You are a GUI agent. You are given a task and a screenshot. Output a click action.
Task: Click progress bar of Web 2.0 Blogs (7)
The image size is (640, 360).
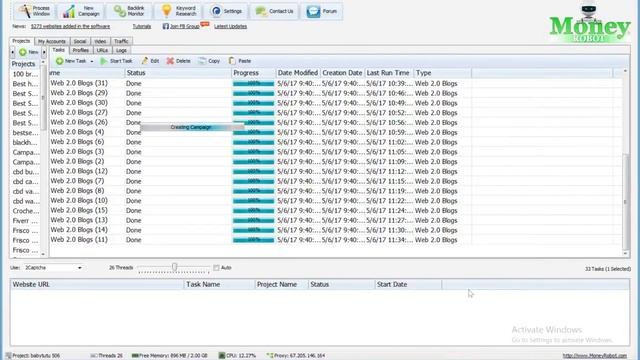click(253, 181)
